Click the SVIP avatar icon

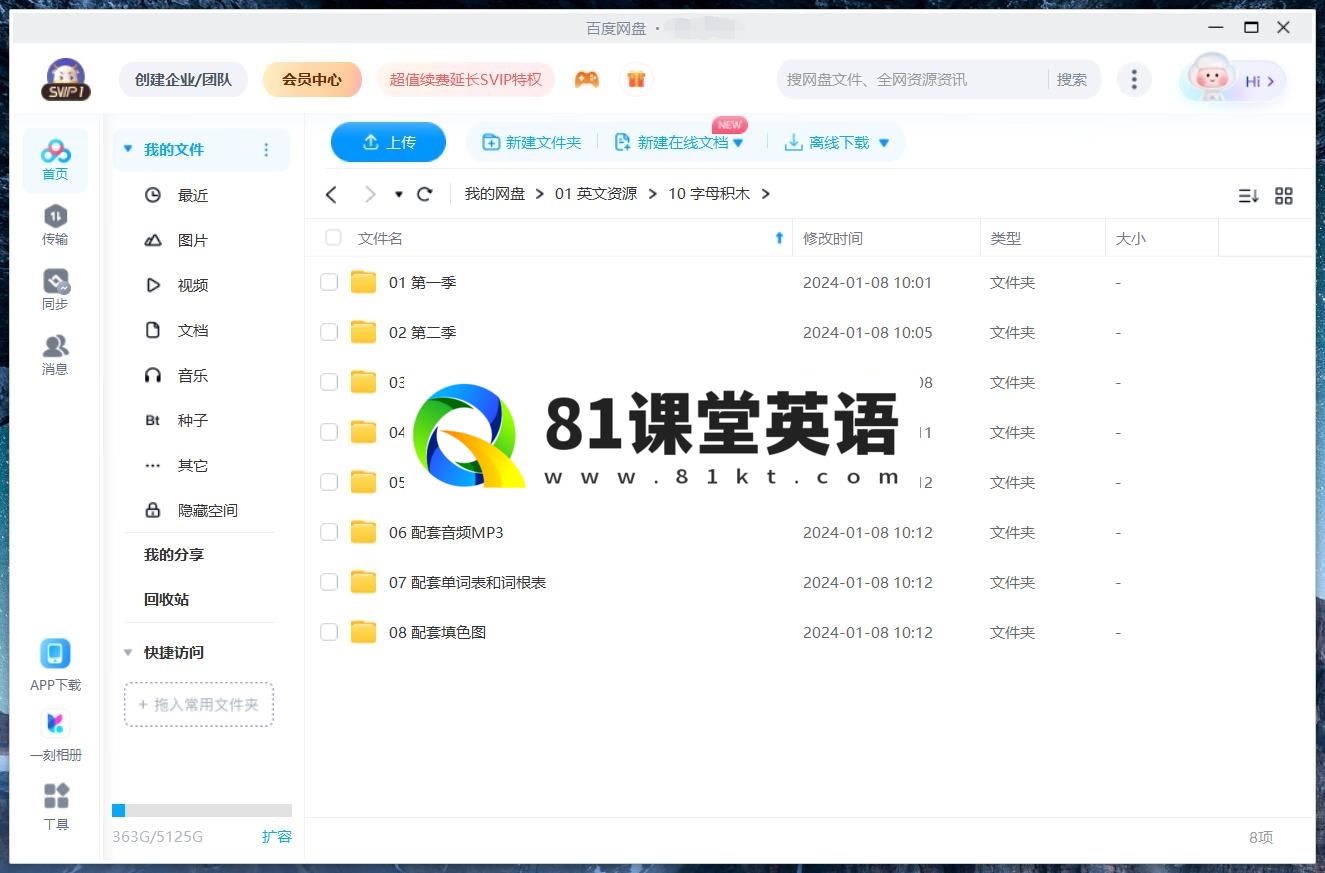tap(66, 80)
